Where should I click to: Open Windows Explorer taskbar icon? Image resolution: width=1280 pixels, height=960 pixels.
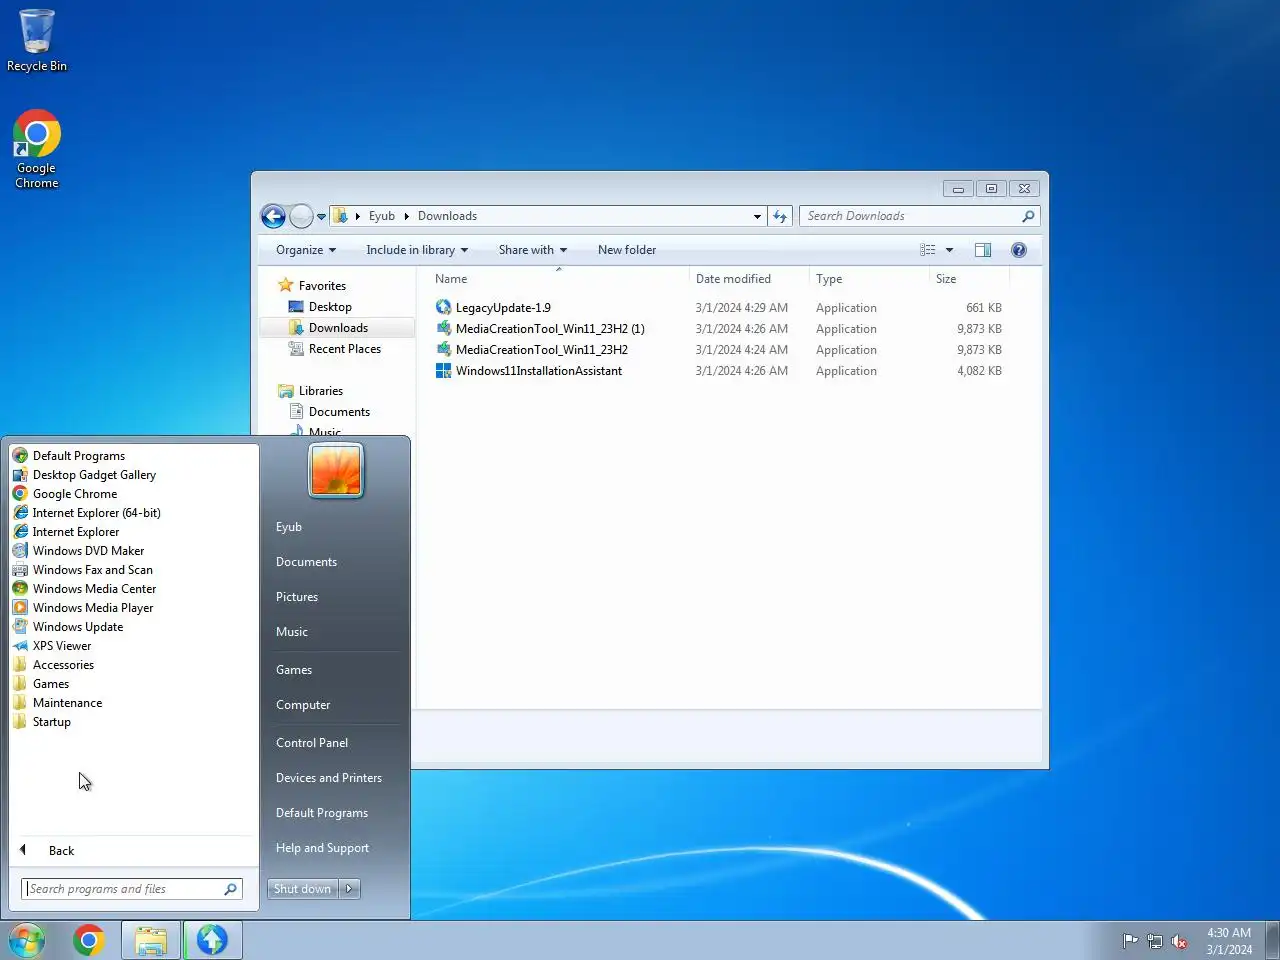tap(151, 940)
